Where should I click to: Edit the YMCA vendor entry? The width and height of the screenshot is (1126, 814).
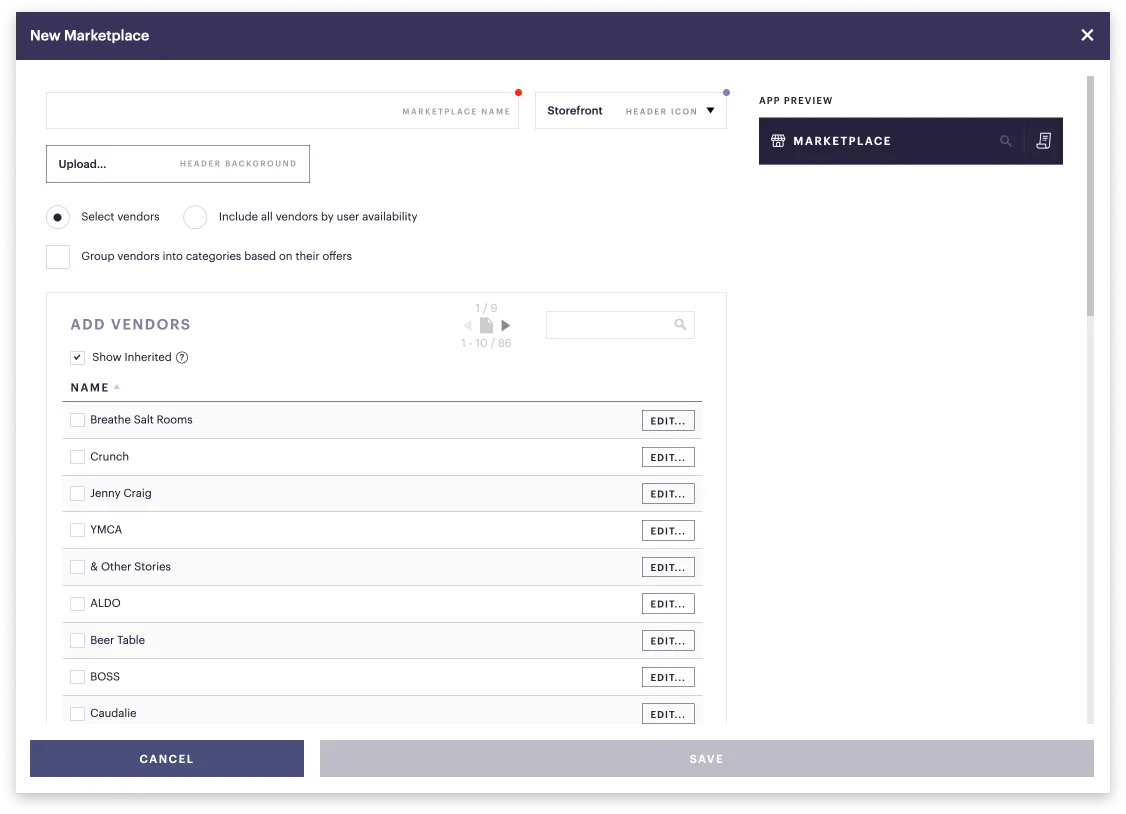tap(668, 530)
